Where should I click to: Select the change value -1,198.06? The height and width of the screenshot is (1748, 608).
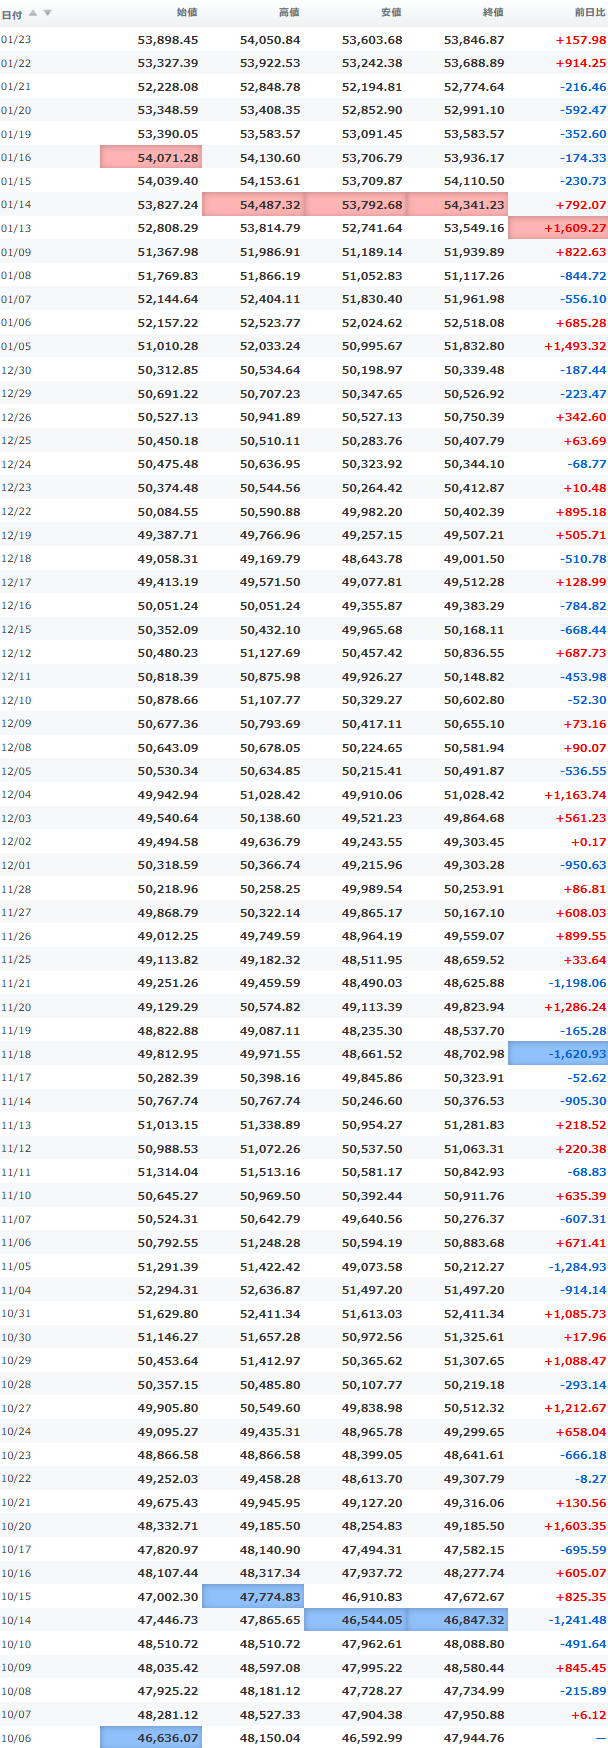pos(577,984)
